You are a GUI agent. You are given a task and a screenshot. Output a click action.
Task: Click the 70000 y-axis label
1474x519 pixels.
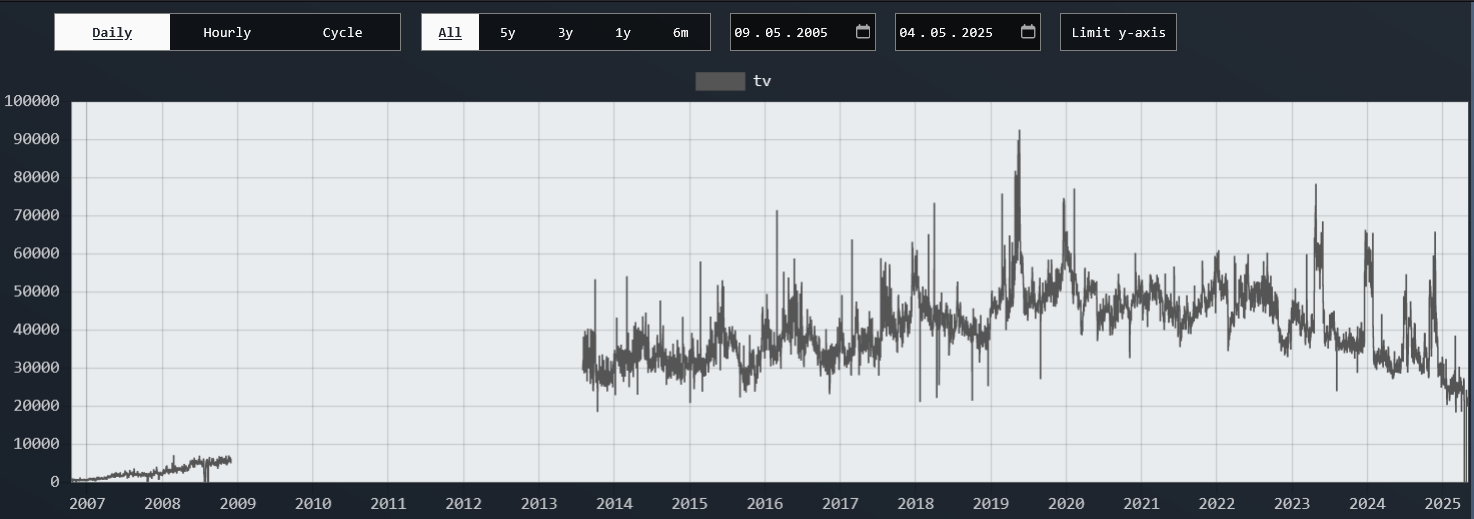pyautogui.click(x=36, y=215)
